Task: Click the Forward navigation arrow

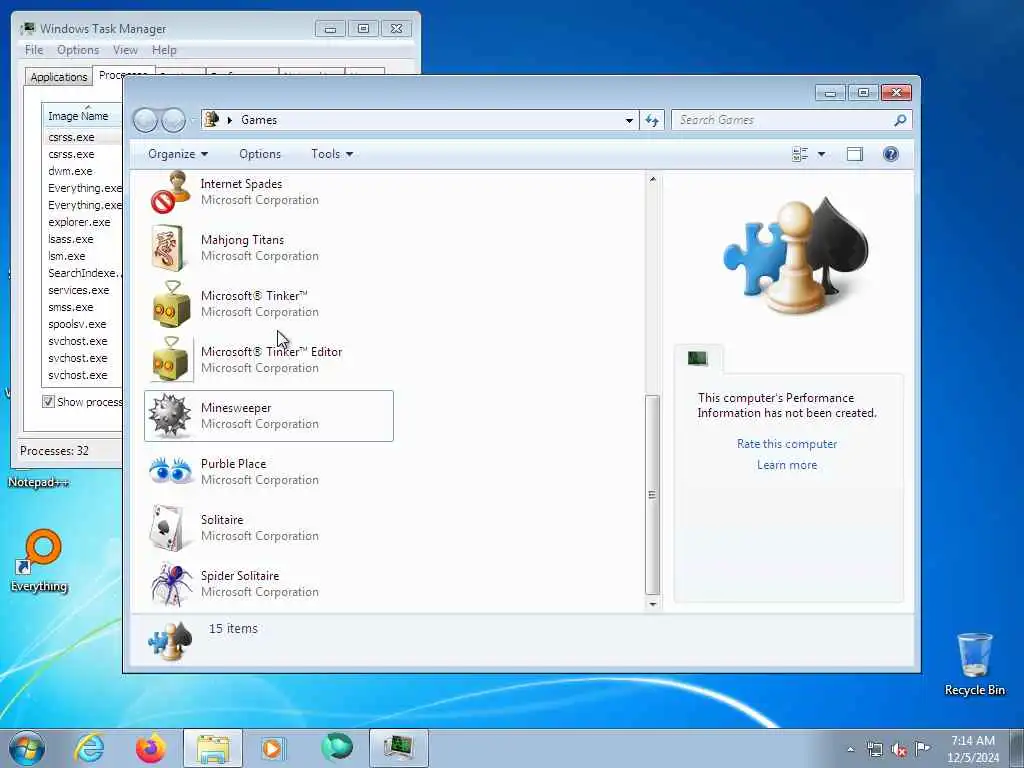Action: tap(173, 120)
